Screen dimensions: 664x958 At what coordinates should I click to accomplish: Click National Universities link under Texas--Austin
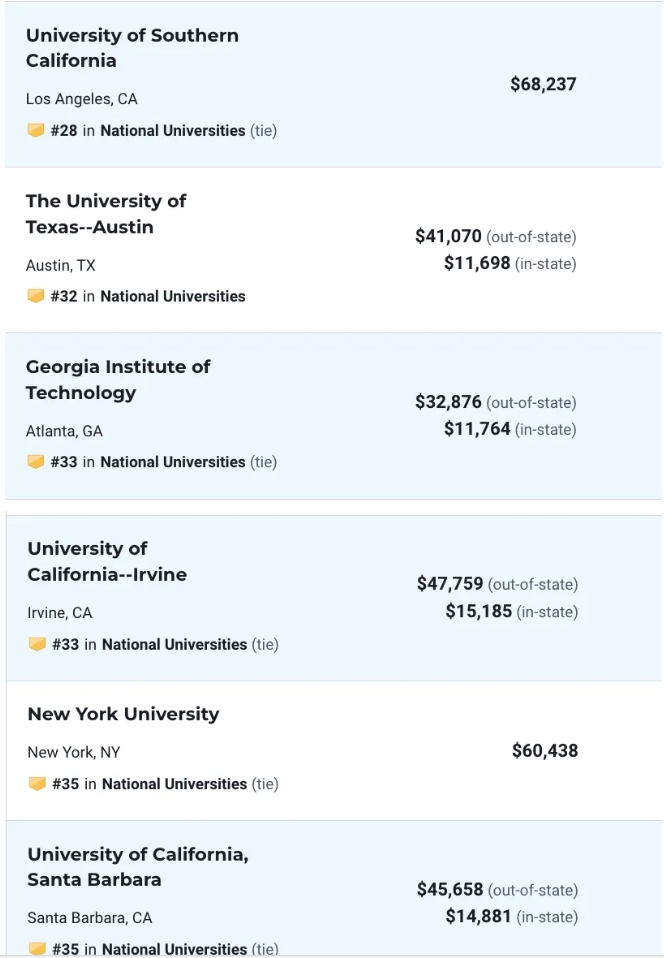pyautogui.click(x=172, y=296)
